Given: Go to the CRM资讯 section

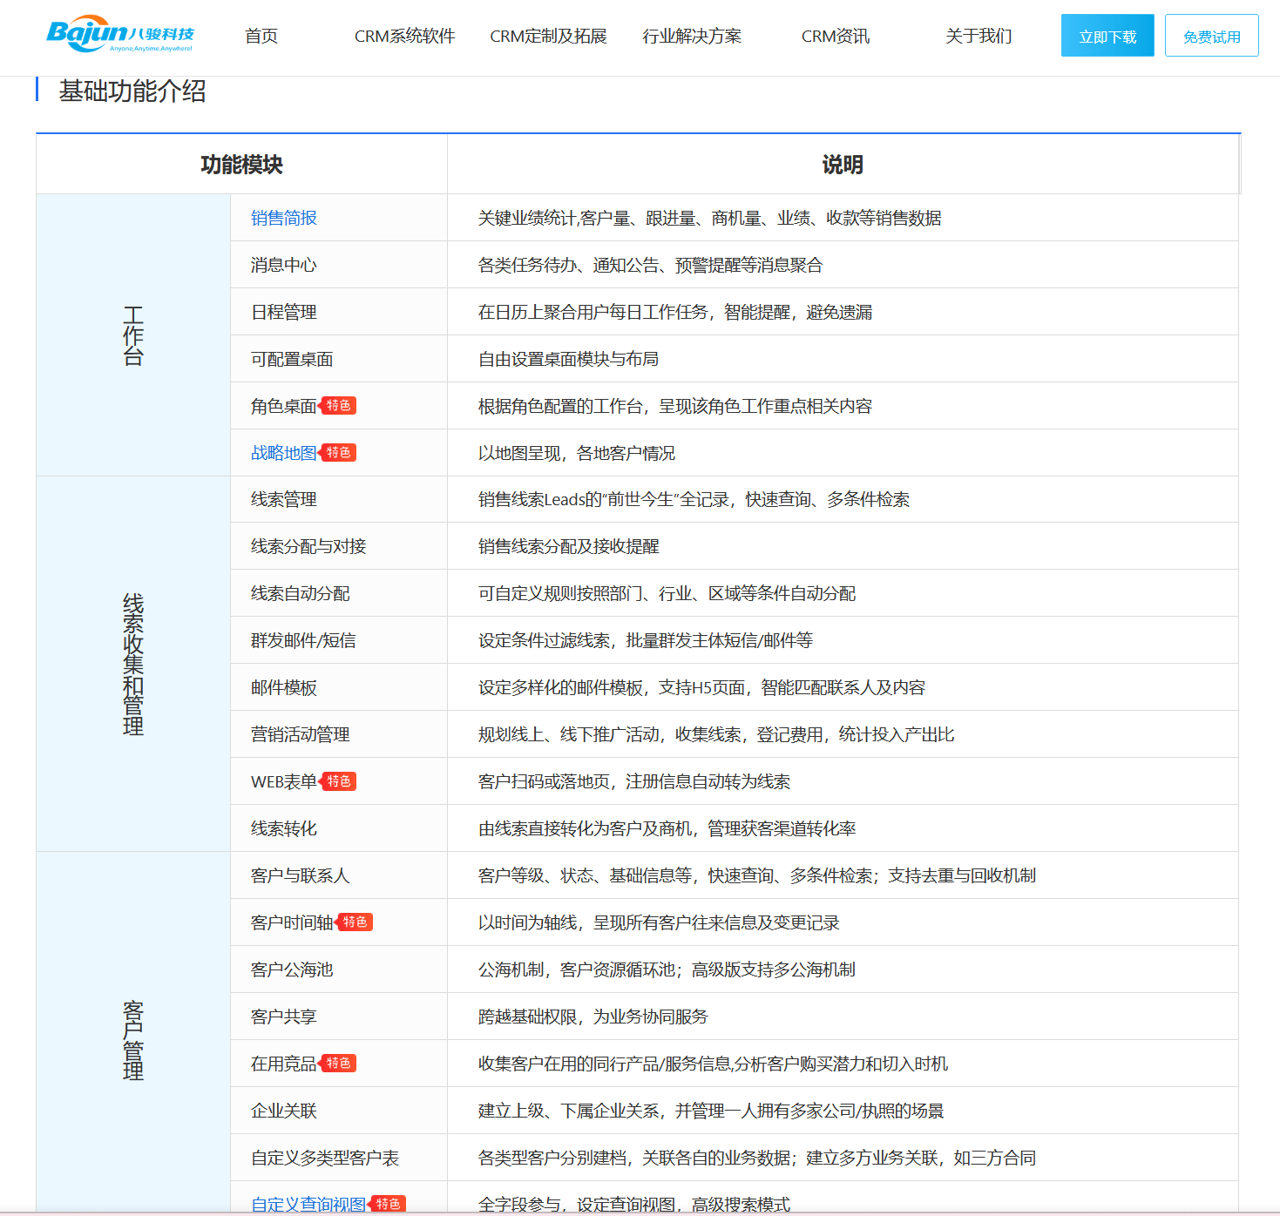Looking at the screenshot, I should point(835,36).
